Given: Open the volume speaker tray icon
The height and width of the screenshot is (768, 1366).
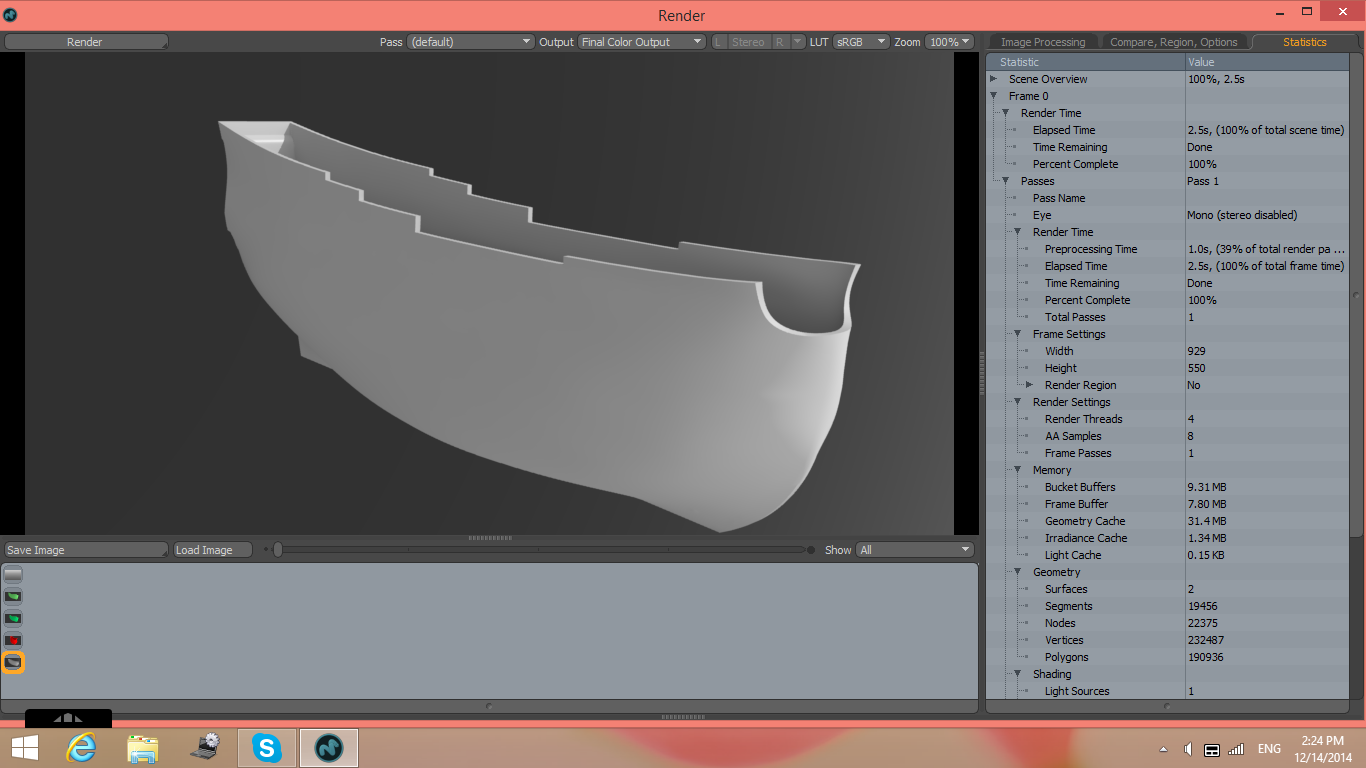Looking at the screenshot, I should coord(1187,749).
